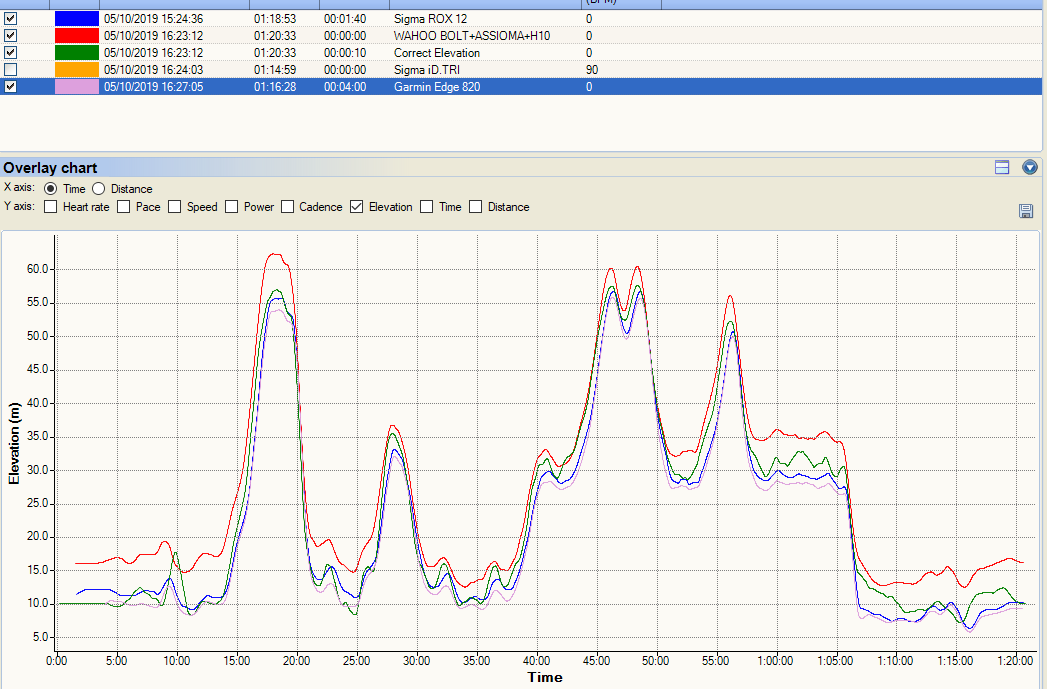Turn off the Elevation Y axis checkbox
Image resolution: width=1047 pixels, height=689 pixels.
(356, 207)
